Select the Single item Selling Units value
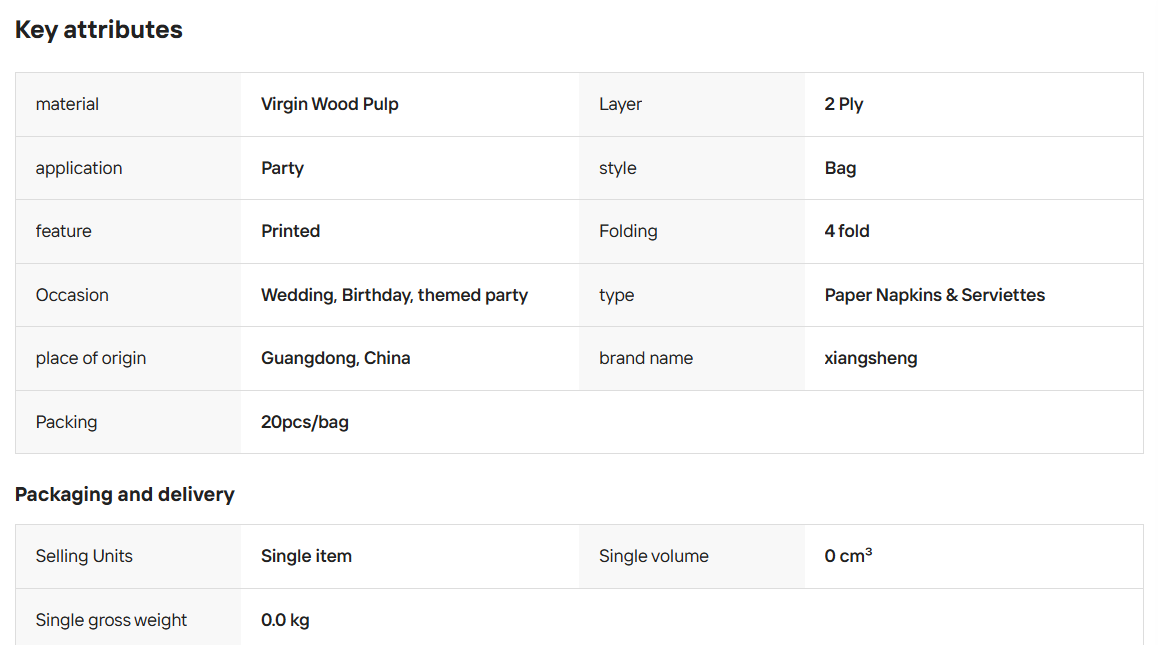1158x645 pixels. tap(306, 556)
